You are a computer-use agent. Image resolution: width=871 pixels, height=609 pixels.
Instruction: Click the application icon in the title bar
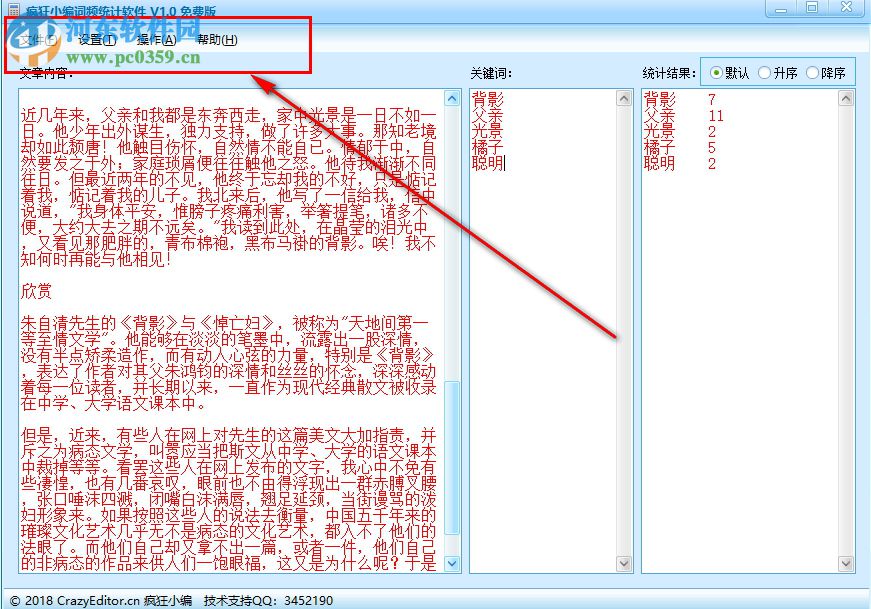[x=11, y=8]
